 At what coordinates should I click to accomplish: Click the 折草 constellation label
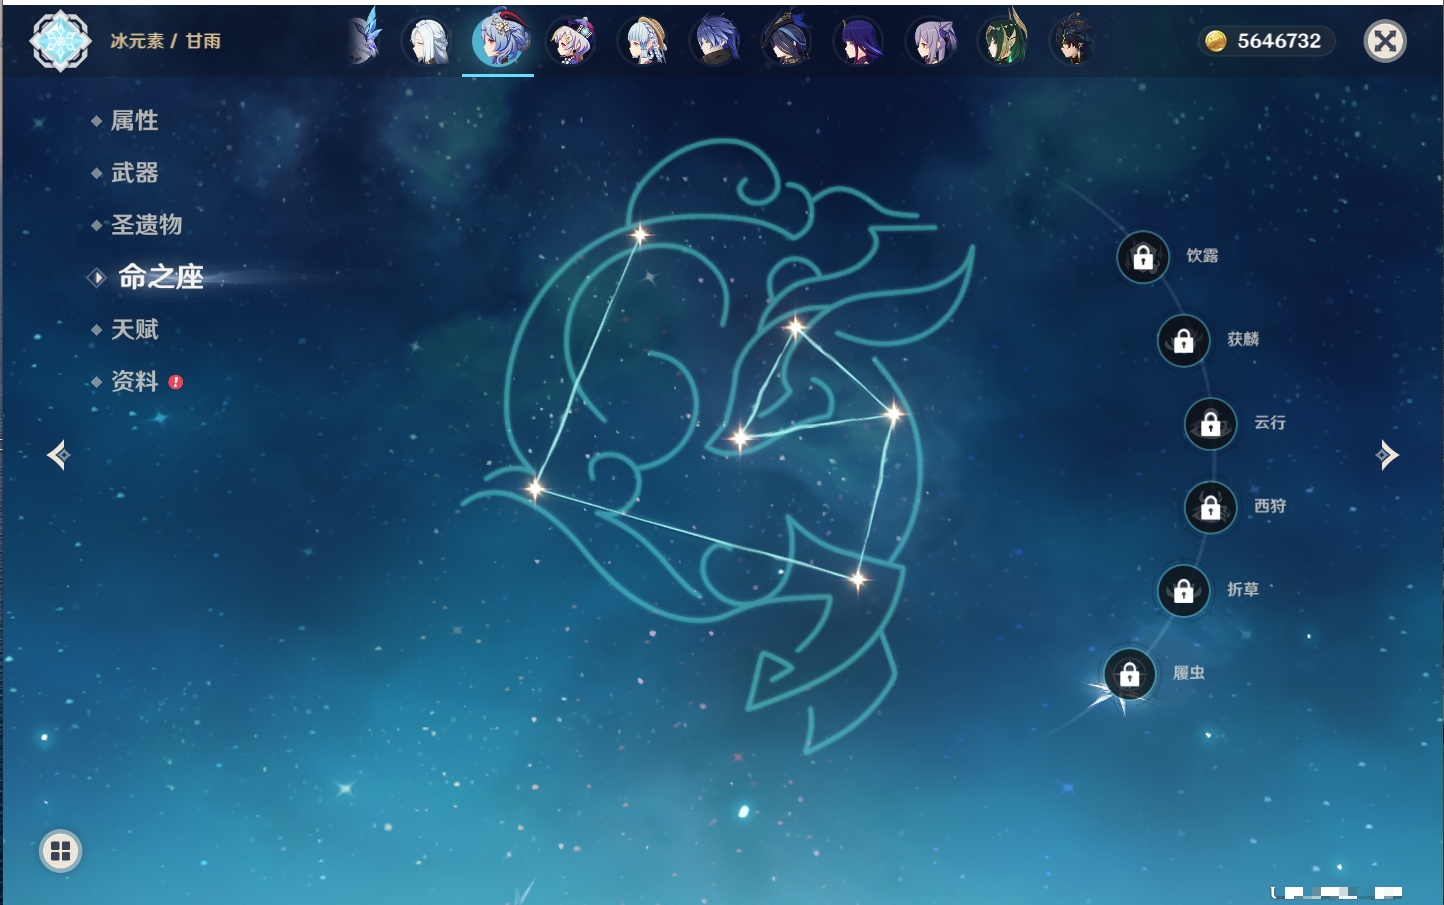click(1243, 589)
